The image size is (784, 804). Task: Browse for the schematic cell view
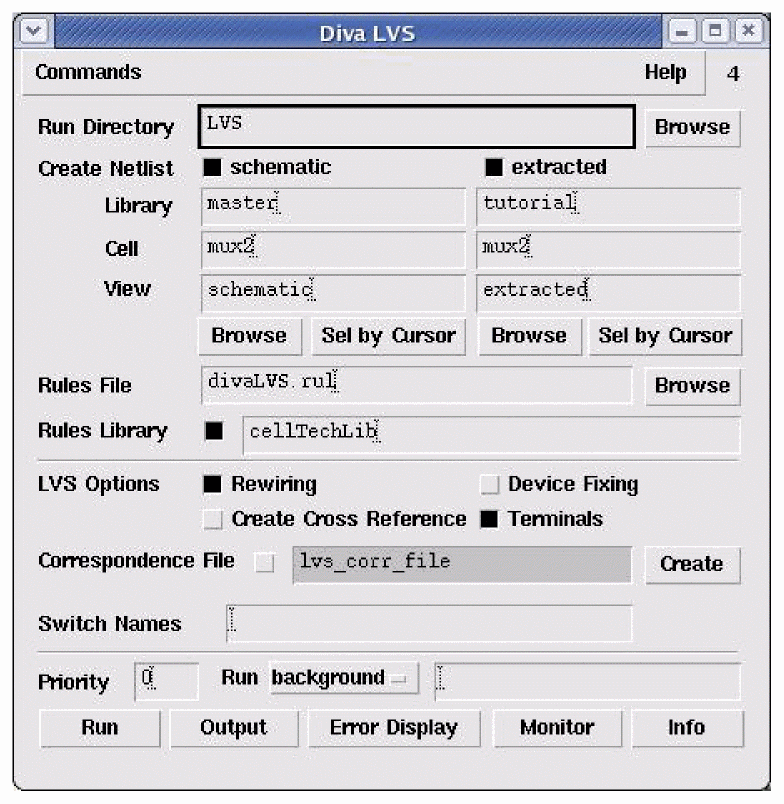point(250,336)
